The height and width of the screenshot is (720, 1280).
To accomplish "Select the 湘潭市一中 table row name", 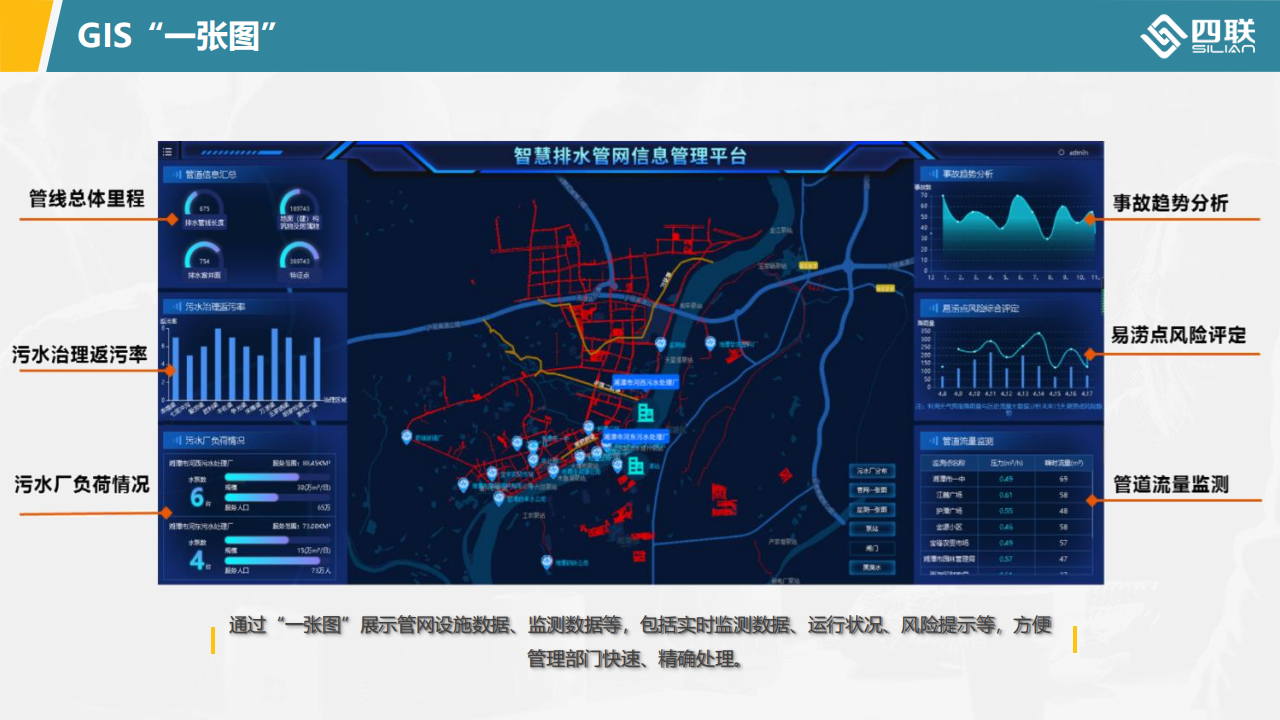I will coord(948,479).
